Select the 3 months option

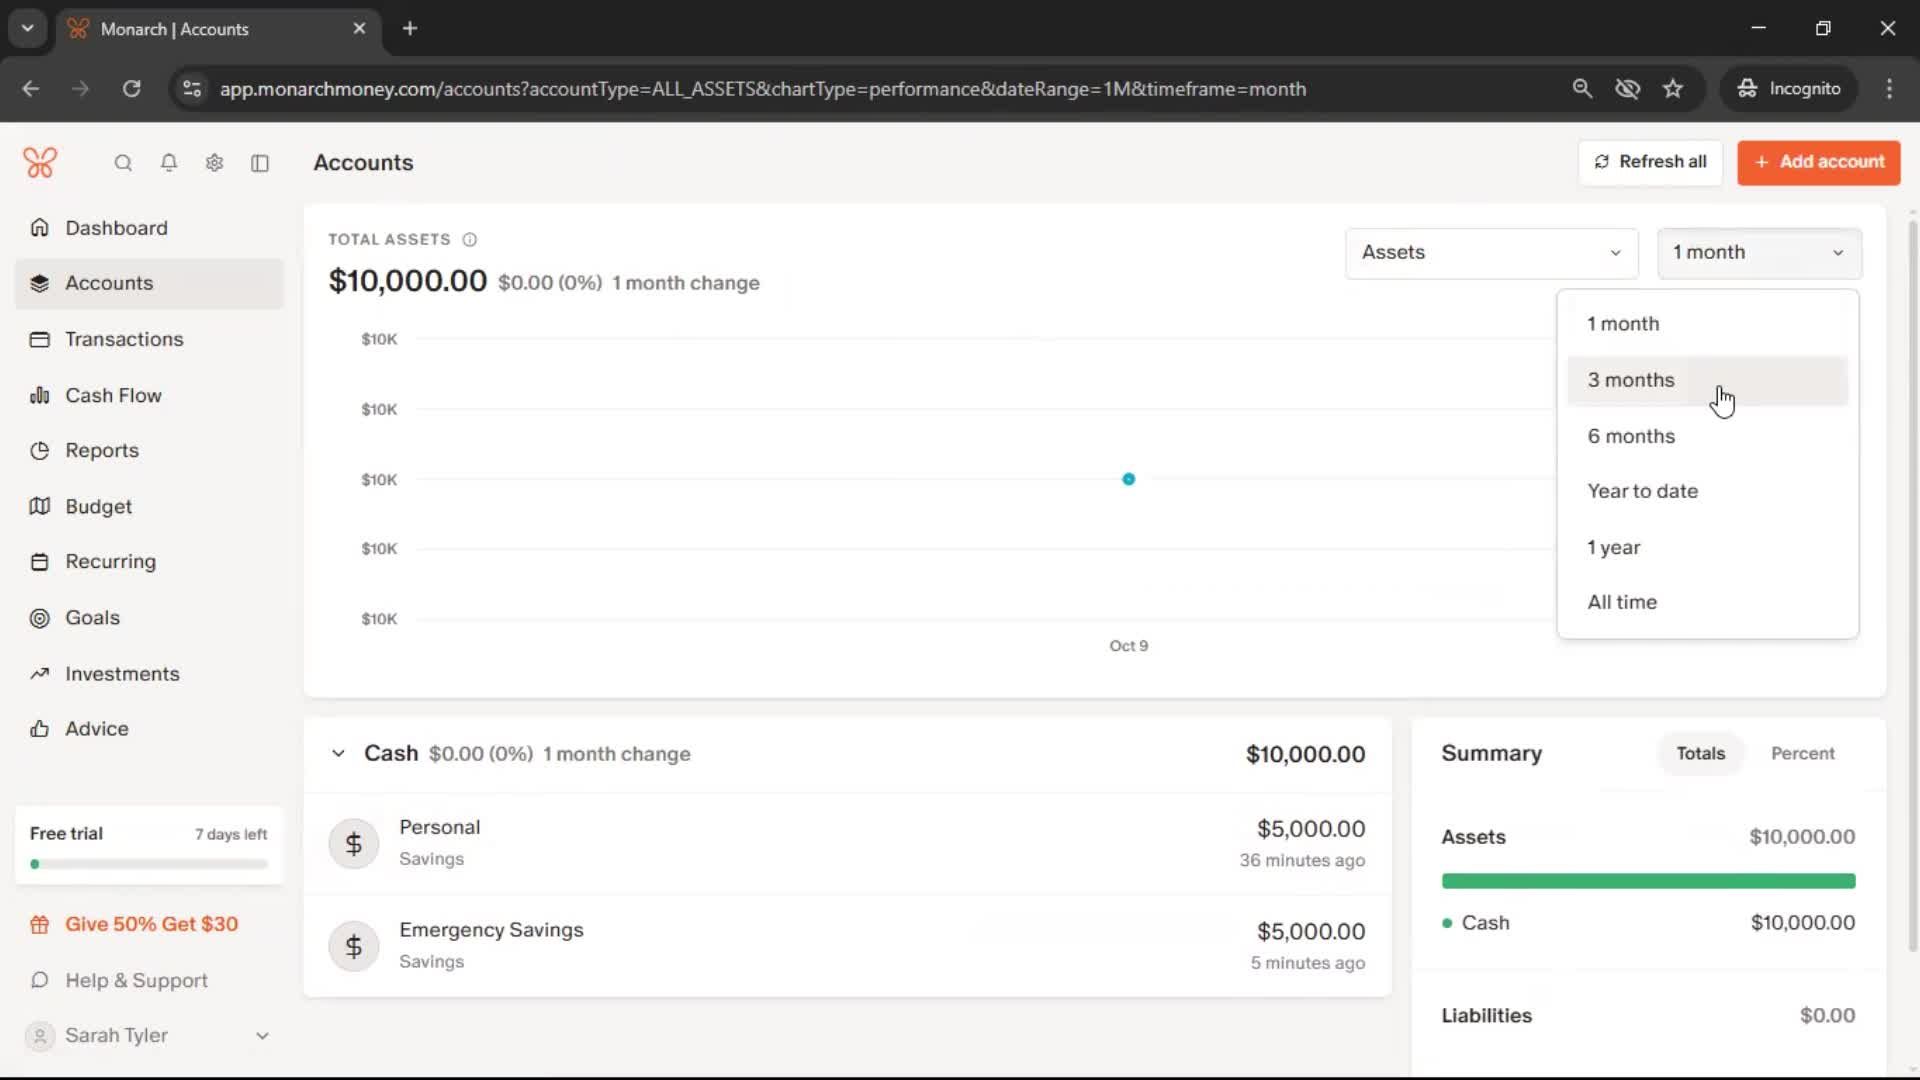point(1631,380)
